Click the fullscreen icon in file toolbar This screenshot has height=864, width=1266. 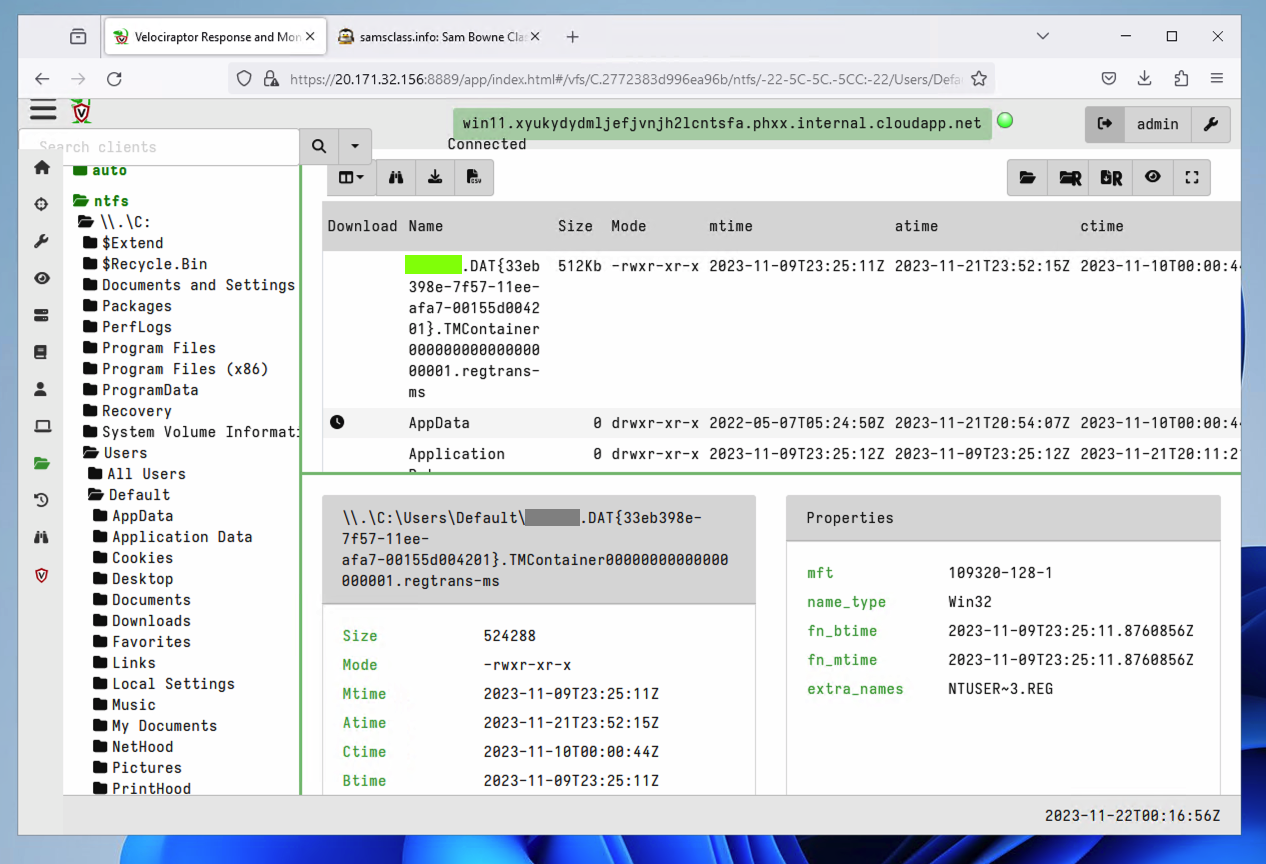1191,177
